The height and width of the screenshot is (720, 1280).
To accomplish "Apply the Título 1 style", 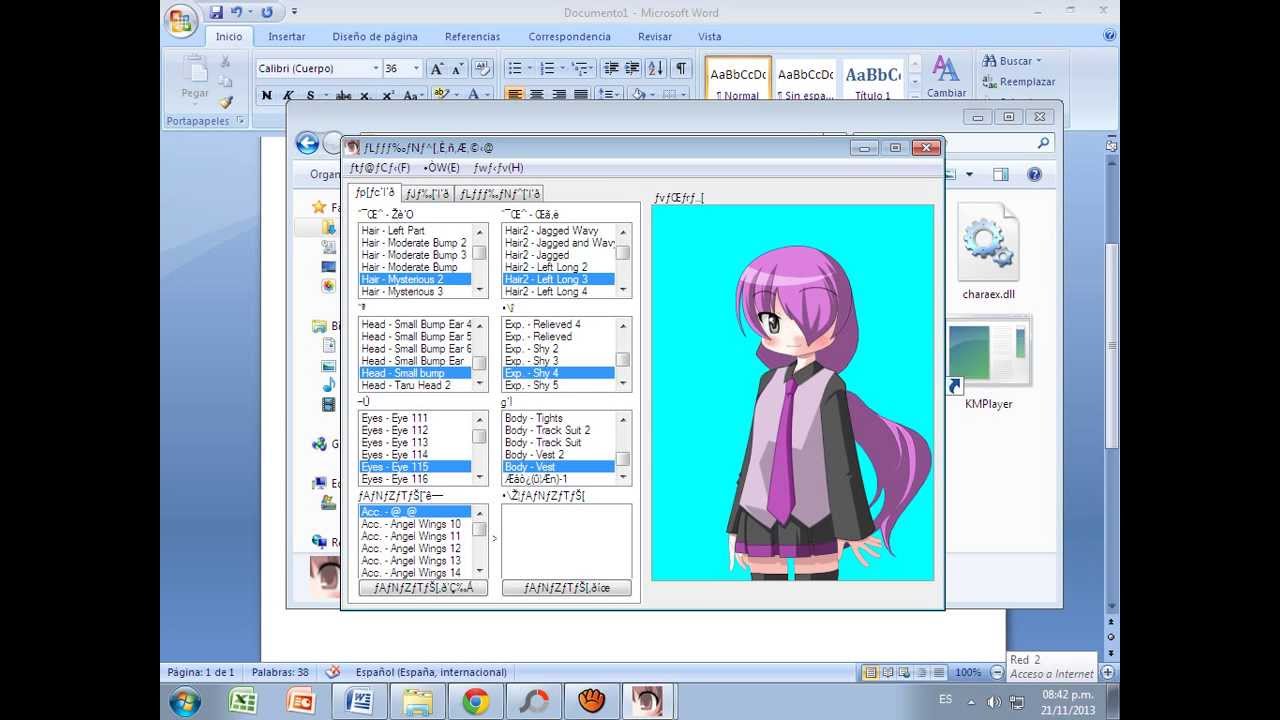I will pyautogui.click(x=873, y=79).
